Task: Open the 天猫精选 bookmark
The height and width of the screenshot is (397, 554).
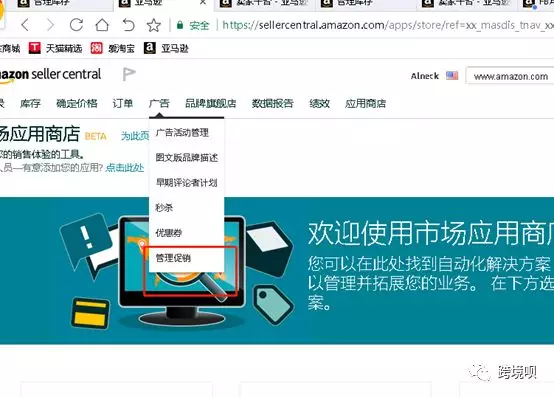Action: click(x=55, y=48)
